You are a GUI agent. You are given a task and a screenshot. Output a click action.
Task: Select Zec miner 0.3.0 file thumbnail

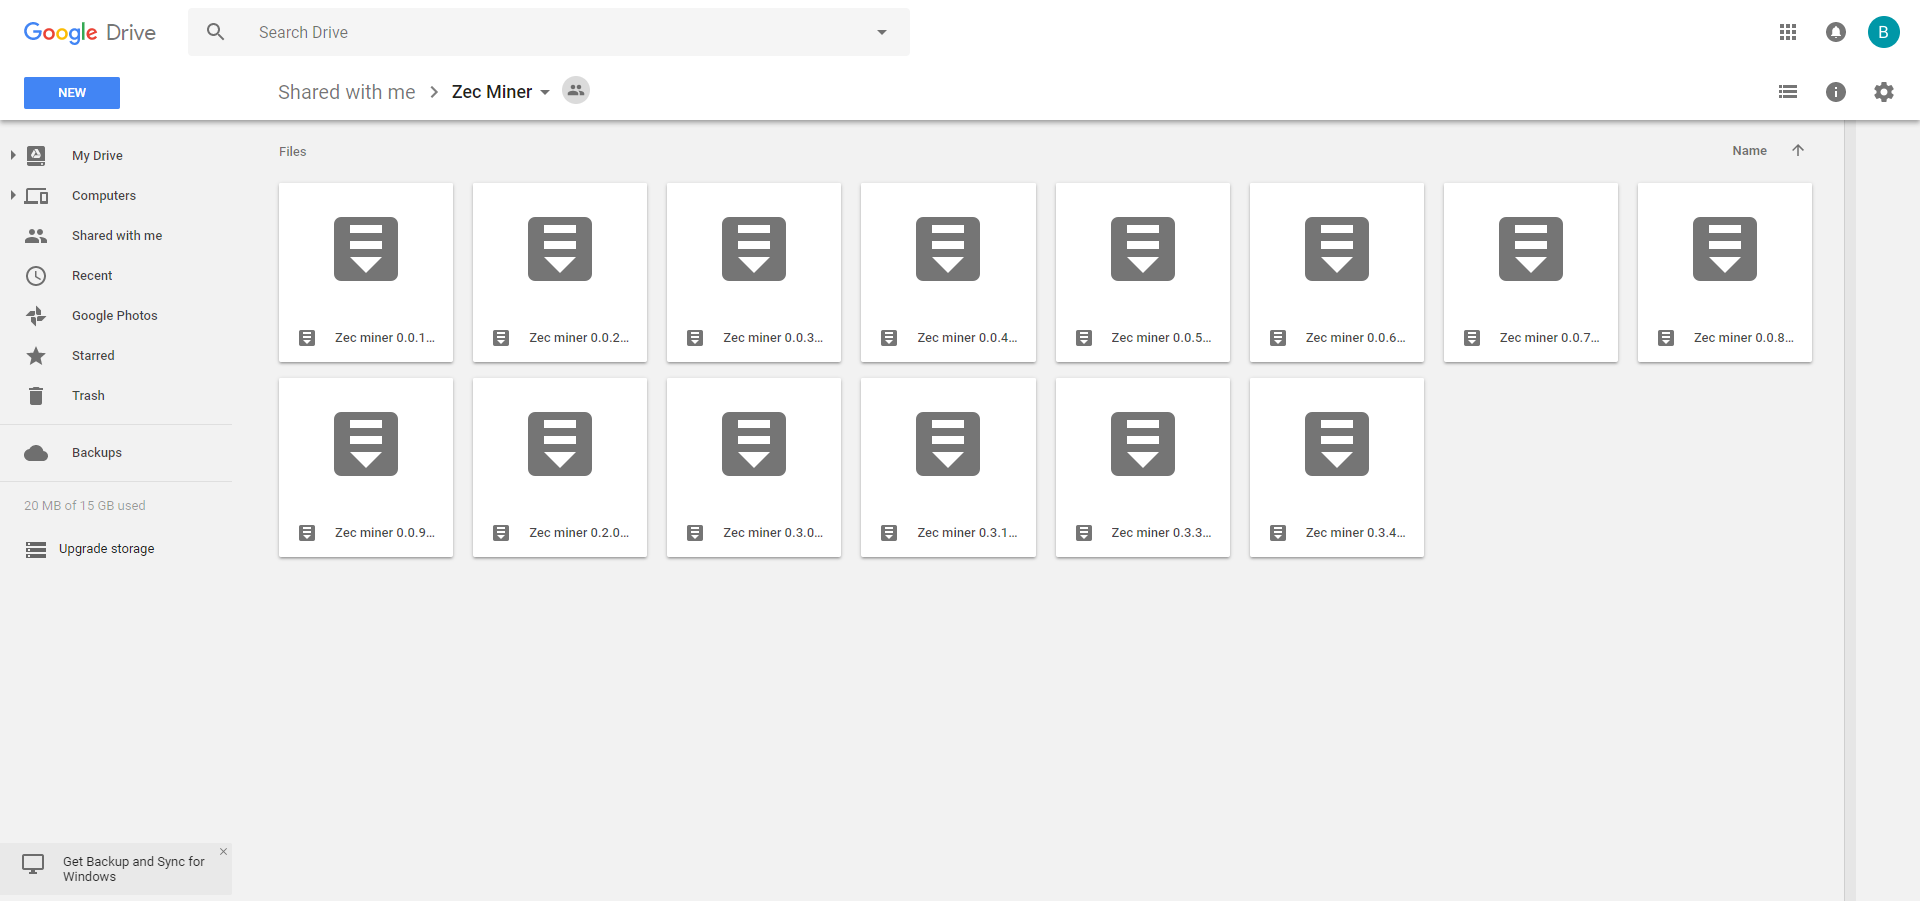[x=754, y=467]
